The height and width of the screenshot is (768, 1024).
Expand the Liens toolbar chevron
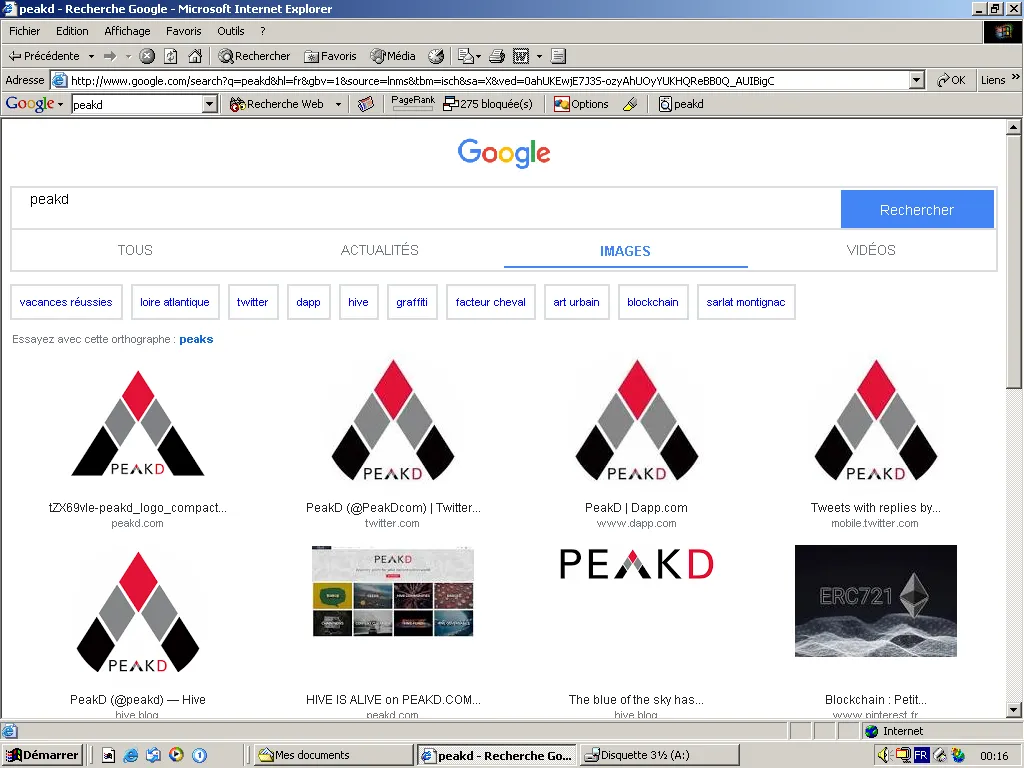point(1016,77)
